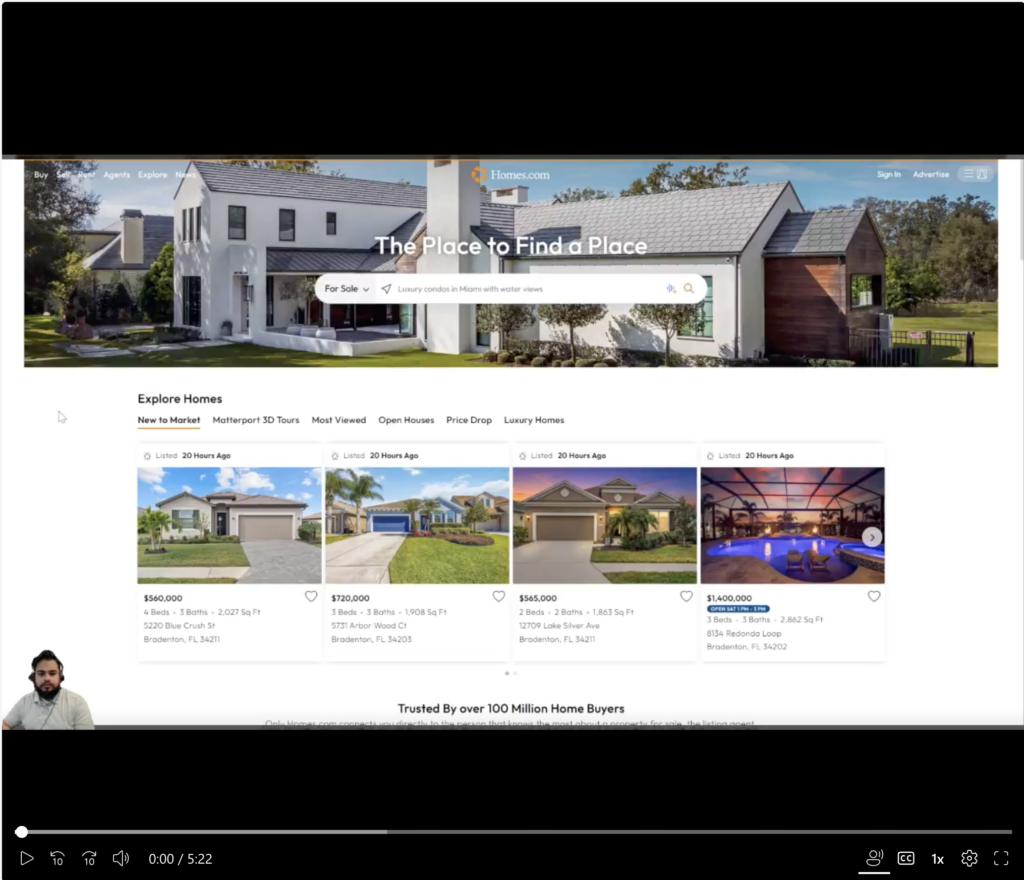Open the video settings gear

point(968,858)
